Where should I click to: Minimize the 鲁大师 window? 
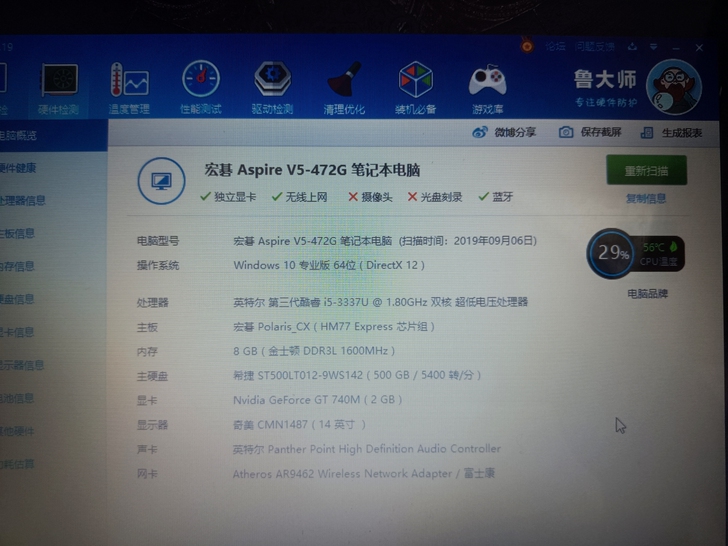click(x=676, y=48)
